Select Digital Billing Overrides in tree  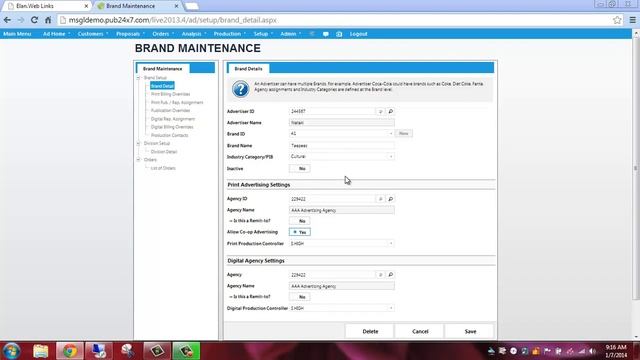pos(172,127)
